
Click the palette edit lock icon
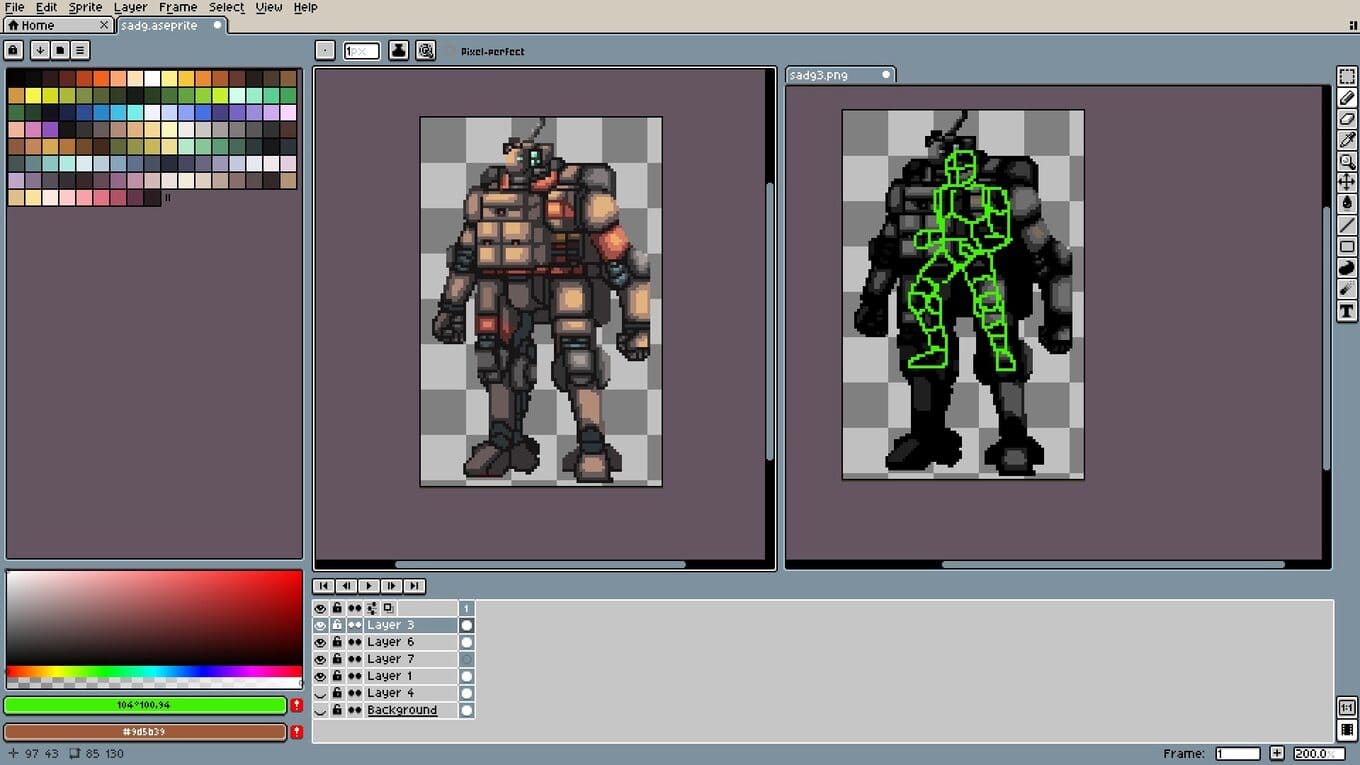pos(13,50)
